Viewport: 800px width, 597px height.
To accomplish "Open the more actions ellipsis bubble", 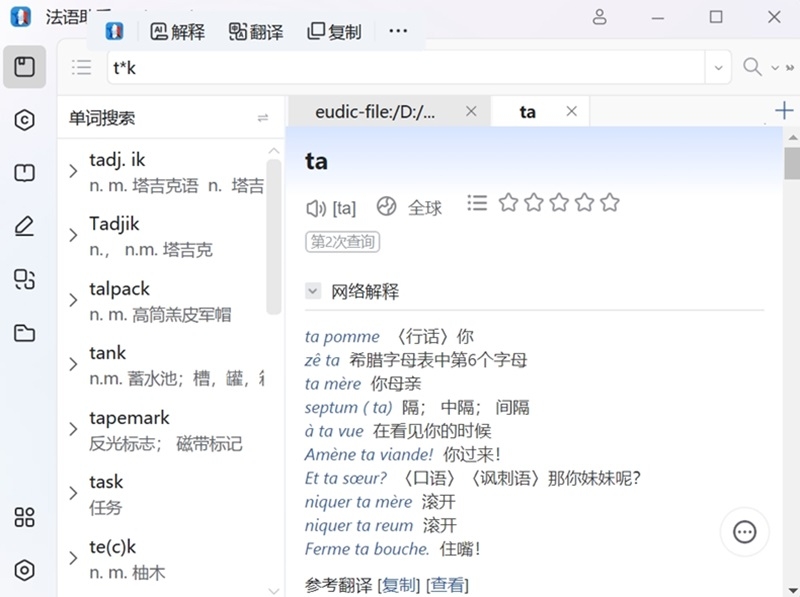I will pos(744,532).
